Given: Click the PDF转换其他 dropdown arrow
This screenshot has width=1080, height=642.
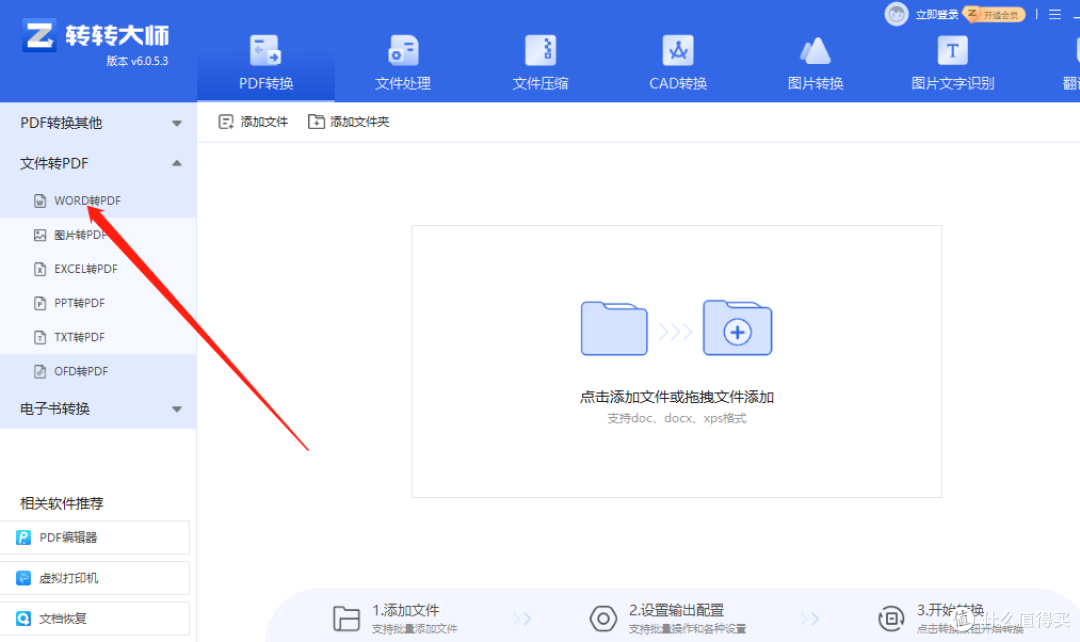Looking at the screenshot, I should pos(177,123).
